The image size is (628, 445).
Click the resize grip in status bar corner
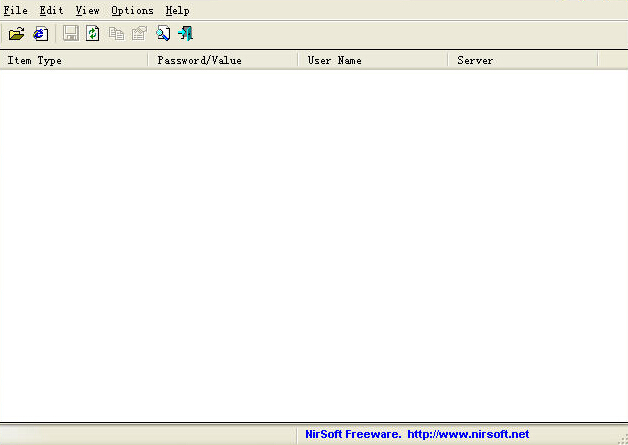pos(622,439)
